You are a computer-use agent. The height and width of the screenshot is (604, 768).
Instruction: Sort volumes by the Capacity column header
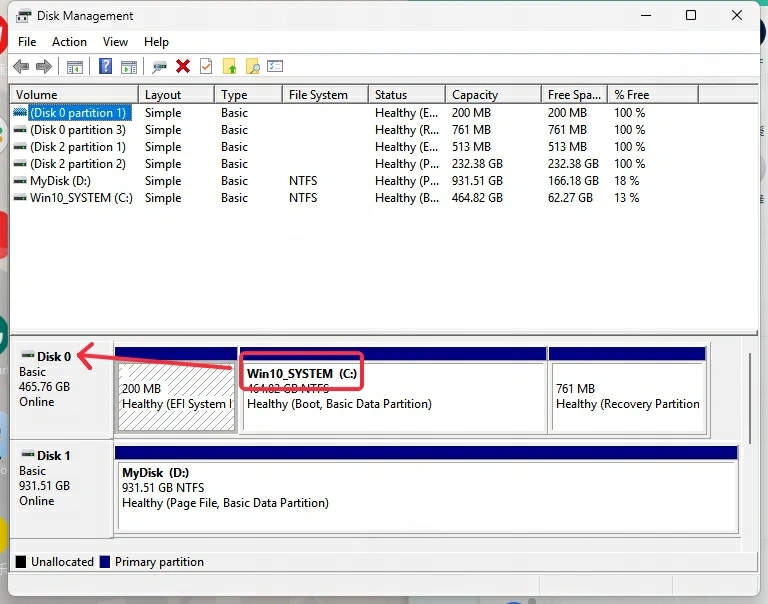tap(475, 95)
